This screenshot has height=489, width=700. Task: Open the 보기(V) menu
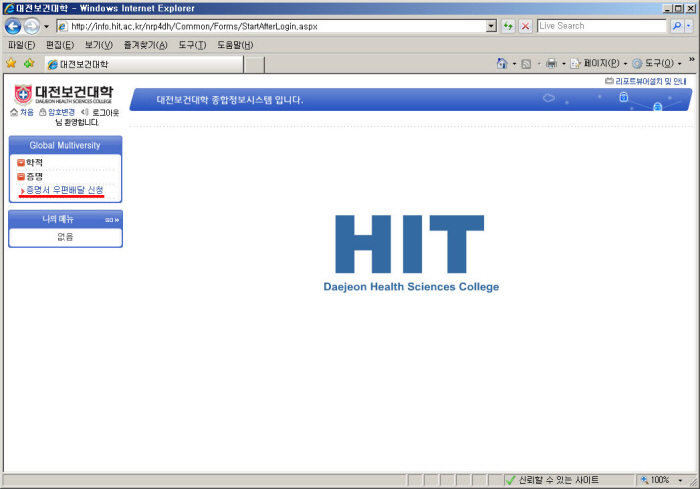pos(99,45)
